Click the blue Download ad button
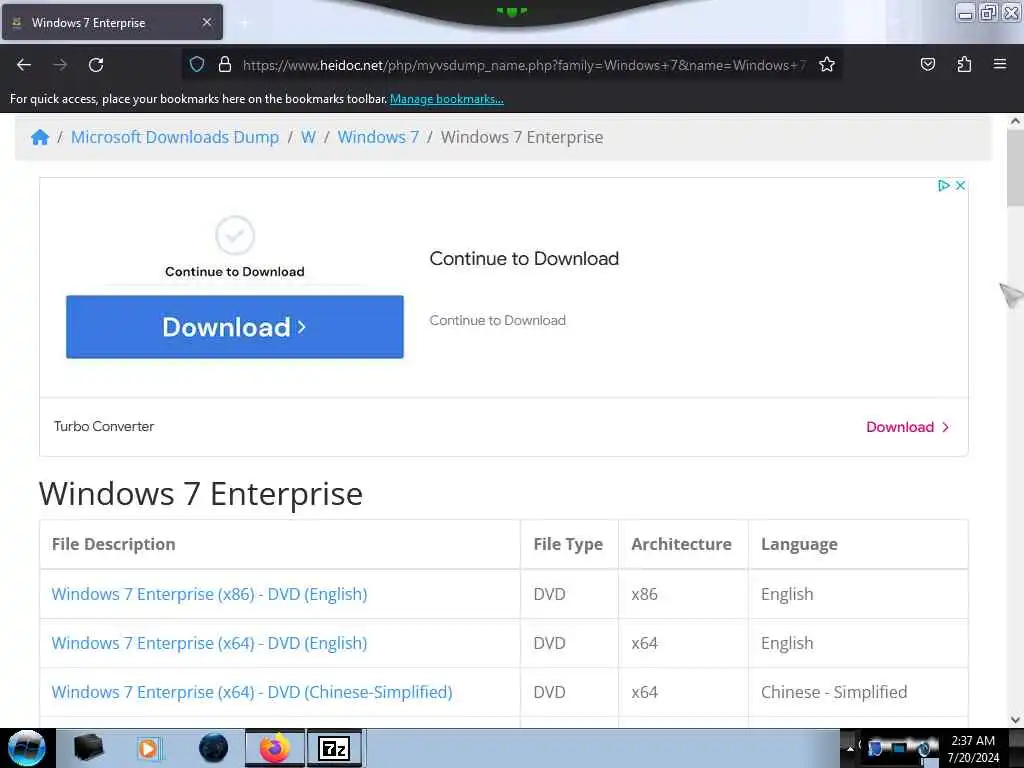Viewport: 1024px width, 768px height. pos(234,327)
